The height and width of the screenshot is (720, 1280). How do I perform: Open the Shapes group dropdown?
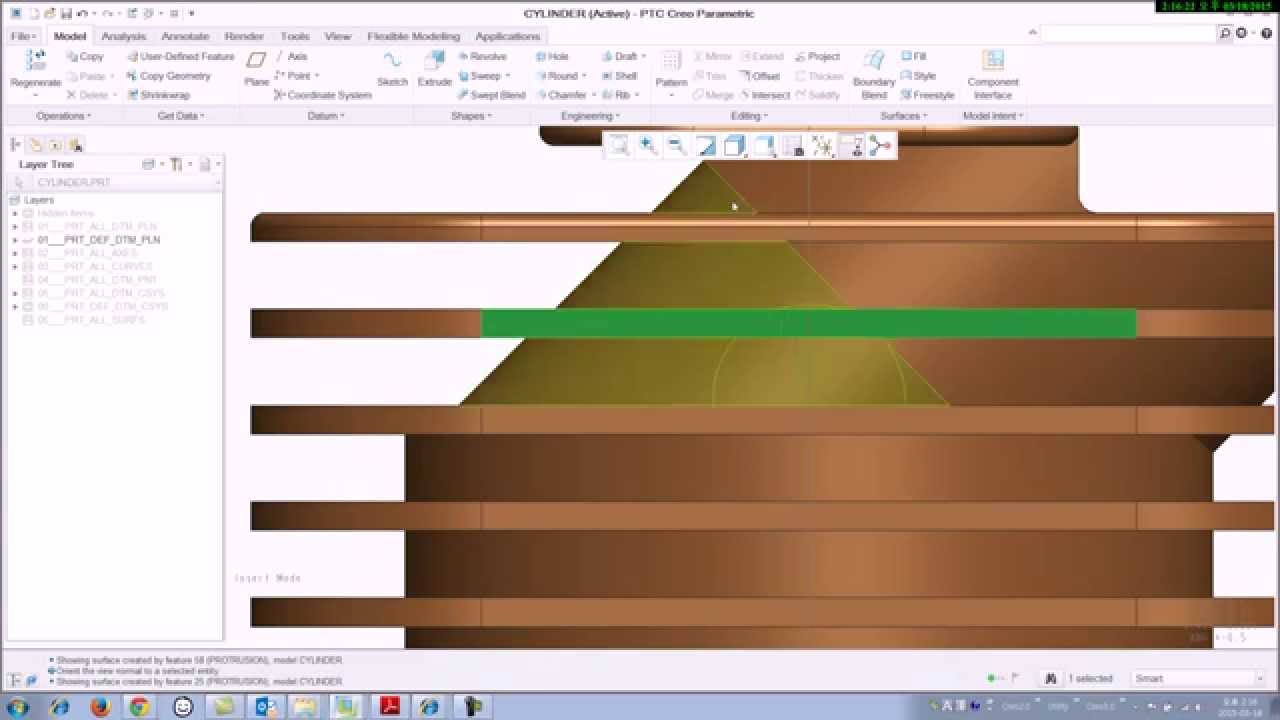click(471, 116)
